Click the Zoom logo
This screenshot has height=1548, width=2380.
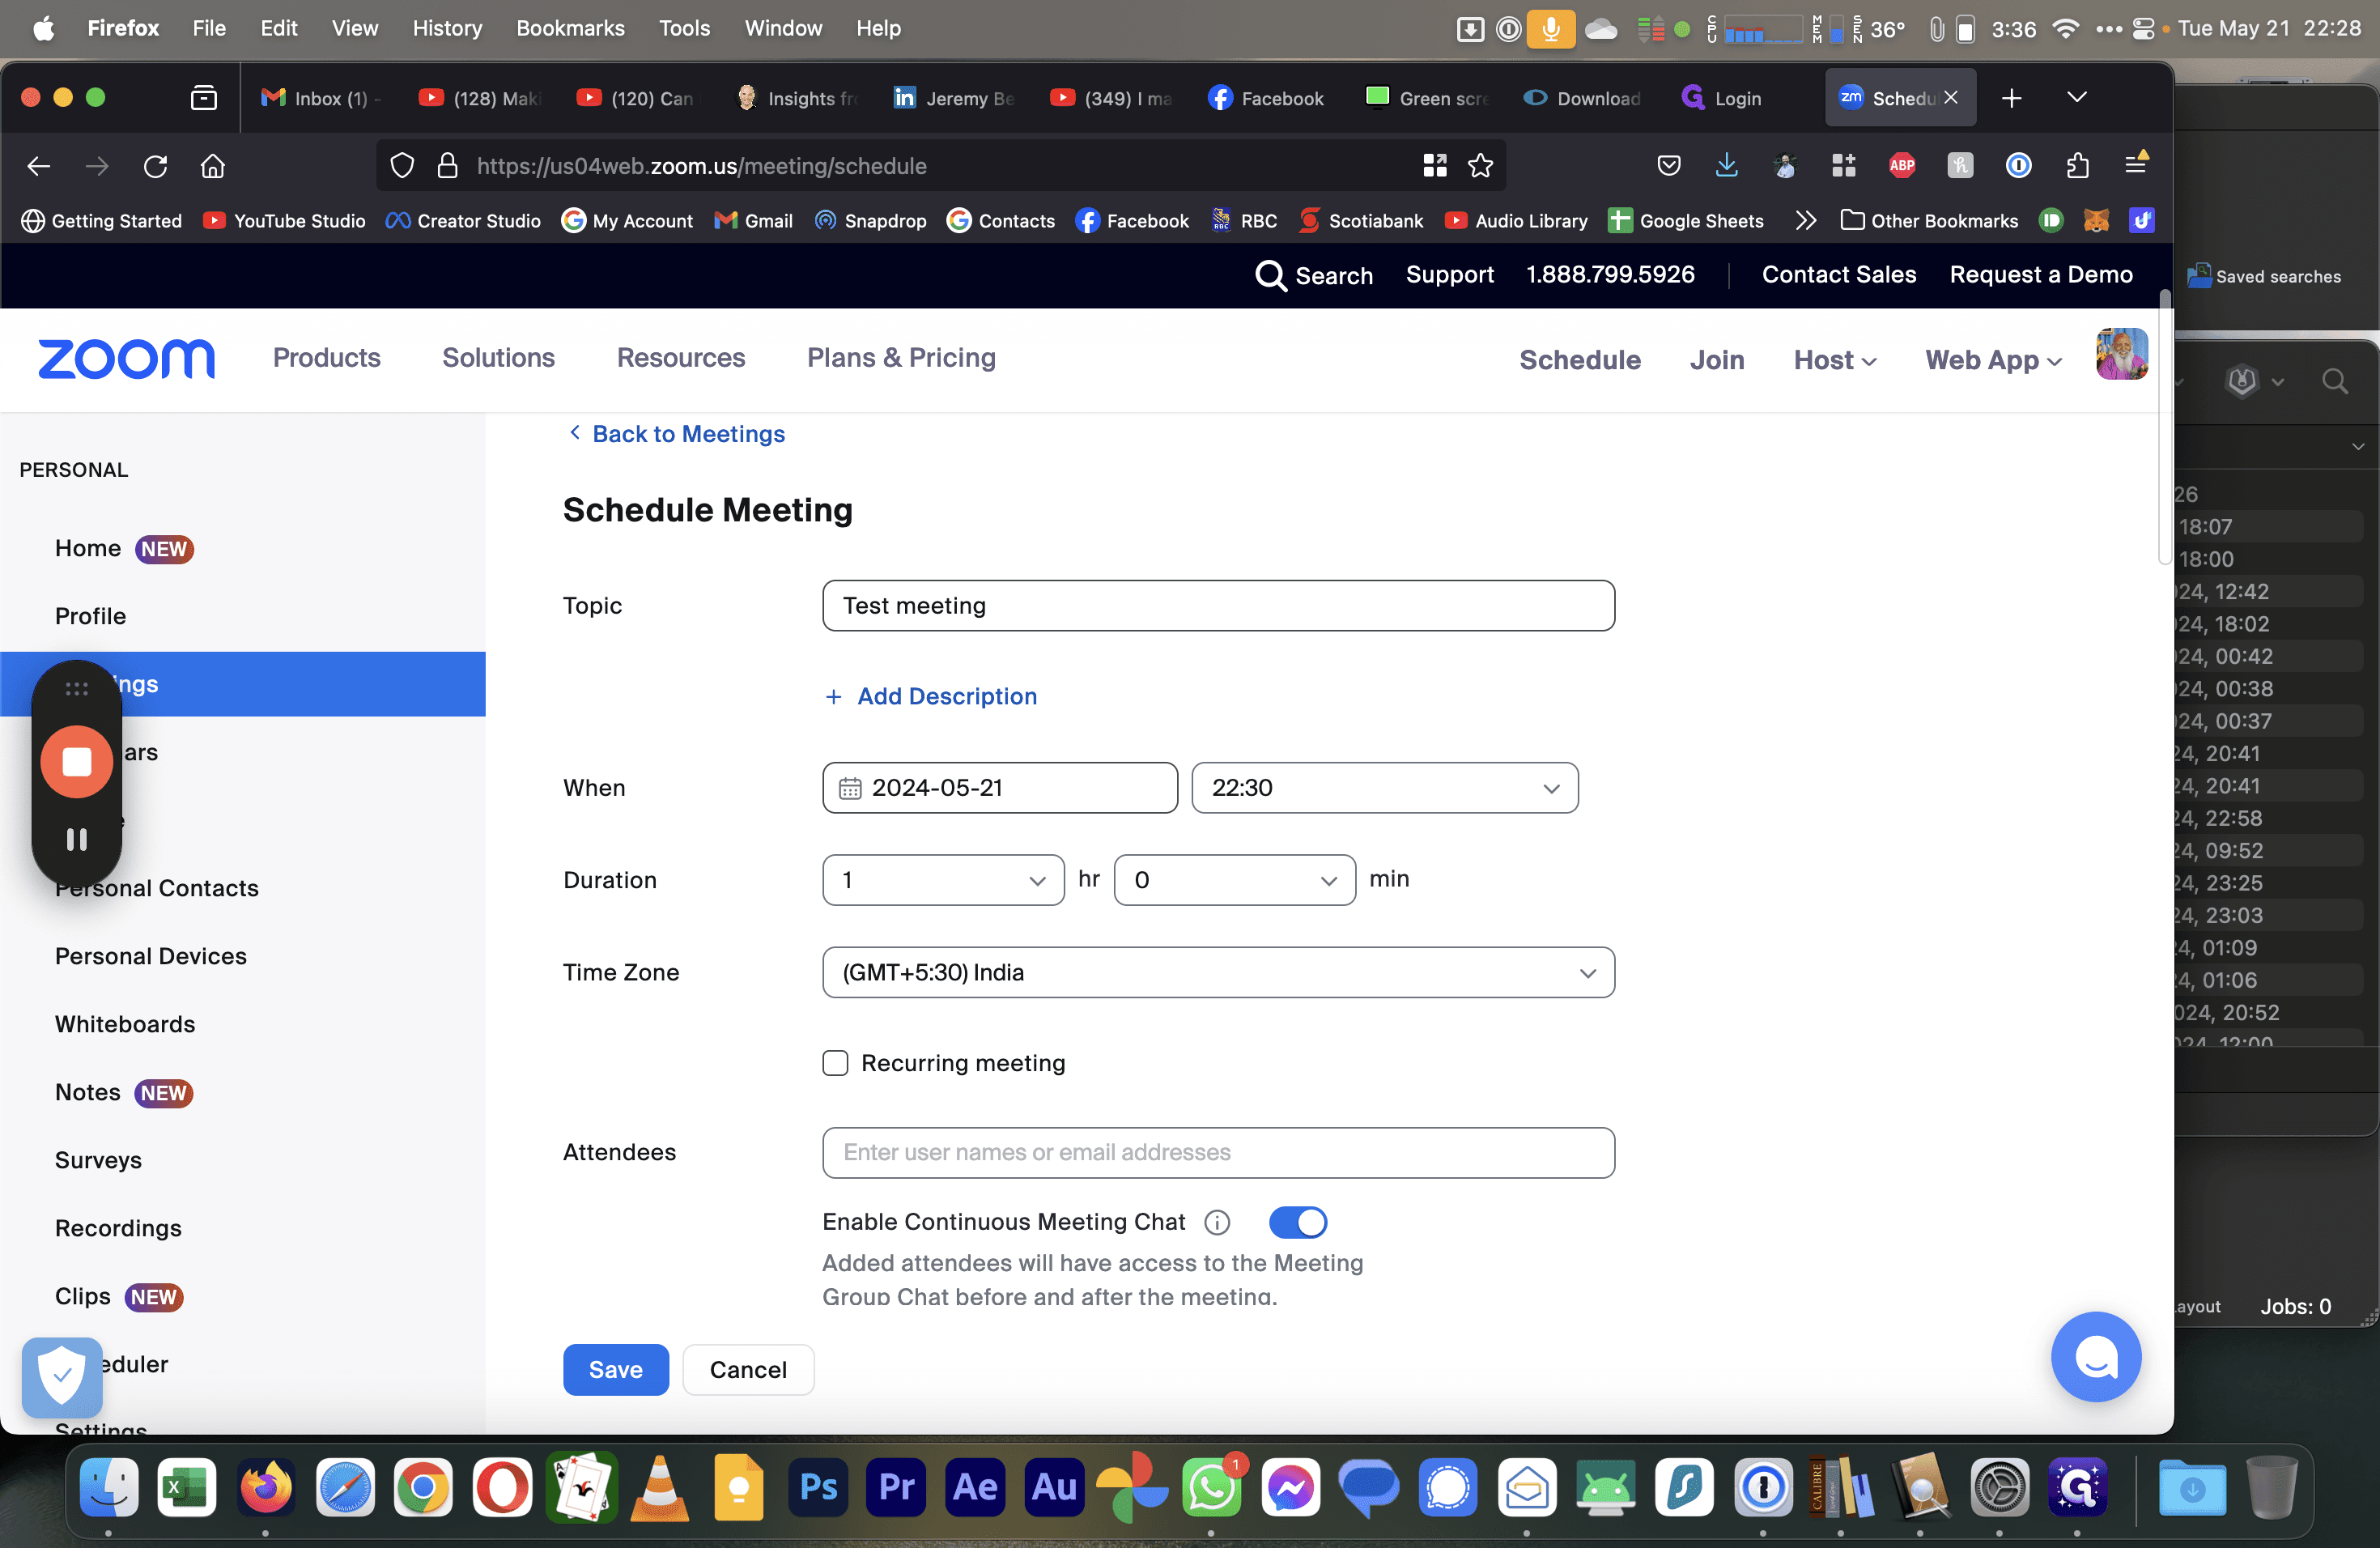[x=127, y=359]
